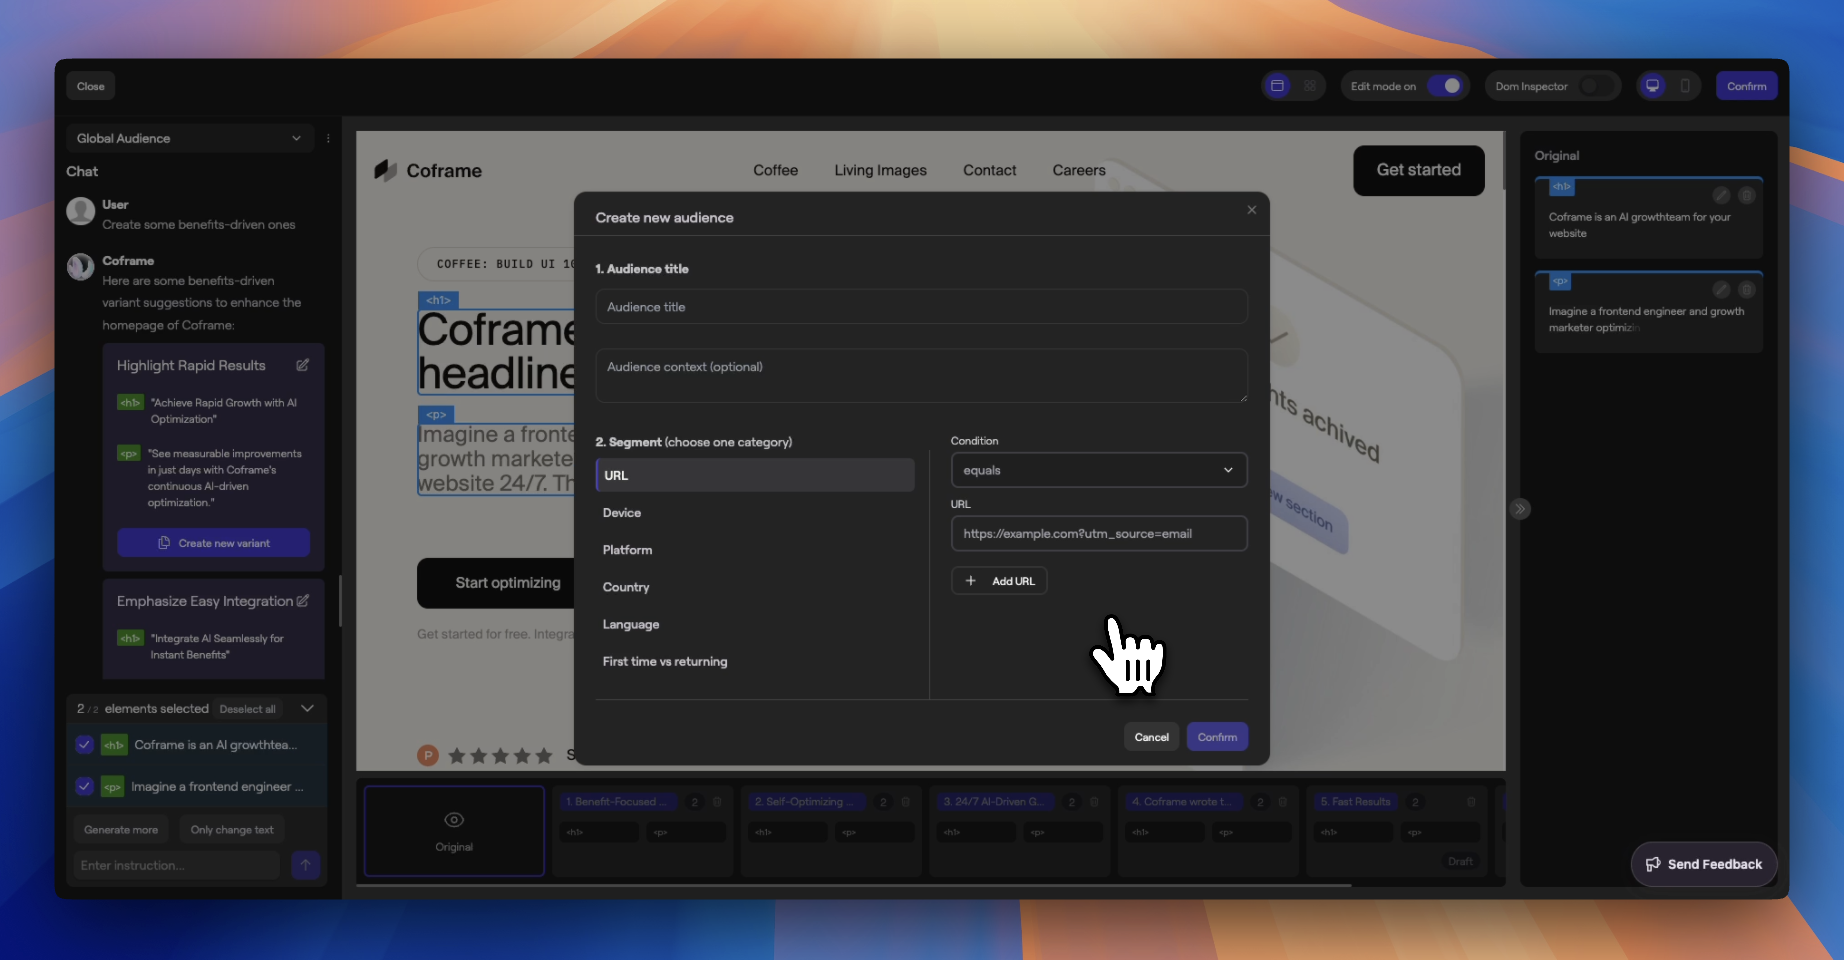Open the three-dot menu beside Global Audience
Viewport: 1844px width, 960px height.
click(x=328, y=138)
